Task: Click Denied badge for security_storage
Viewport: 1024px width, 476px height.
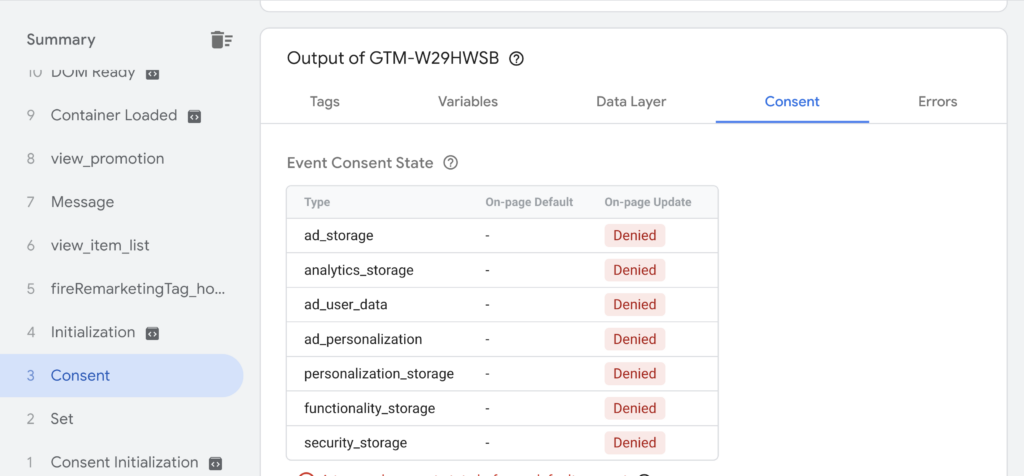Action: tap(634, 443)
